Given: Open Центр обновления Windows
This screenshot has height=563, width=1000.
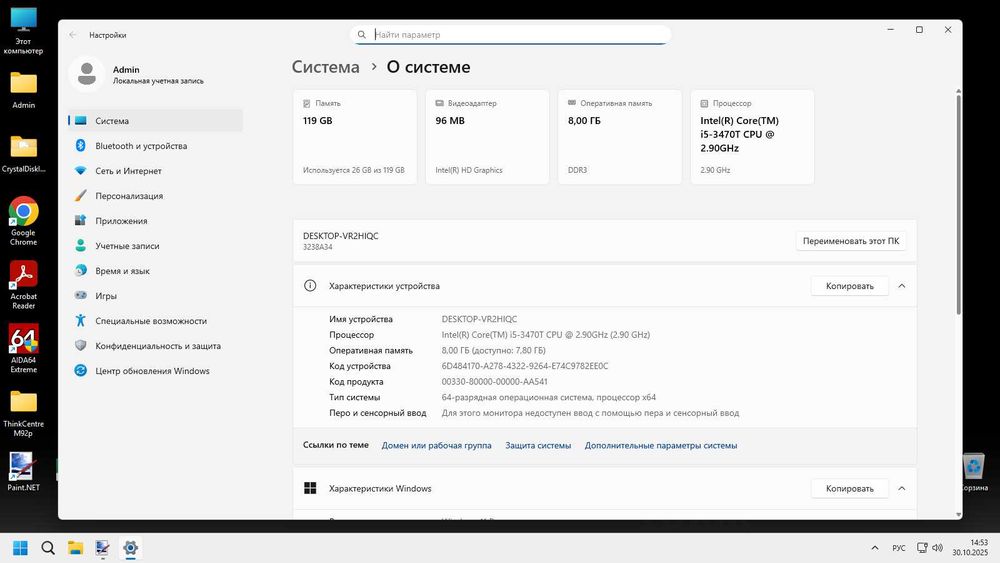Looking at the screenshot, I should [x=152, y=371].
